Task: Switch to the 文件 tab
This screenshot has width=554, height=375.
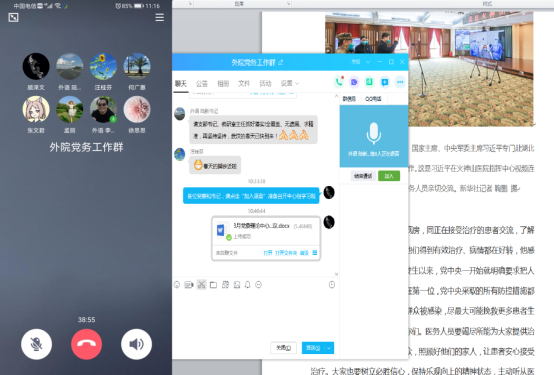Action: pyautogui.click(x=244, y=83)
